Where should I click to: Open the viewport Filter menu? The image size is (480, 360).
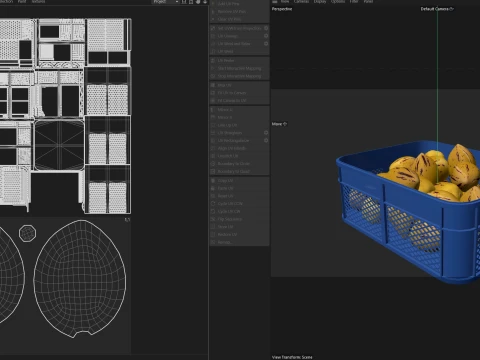(354, 2)
